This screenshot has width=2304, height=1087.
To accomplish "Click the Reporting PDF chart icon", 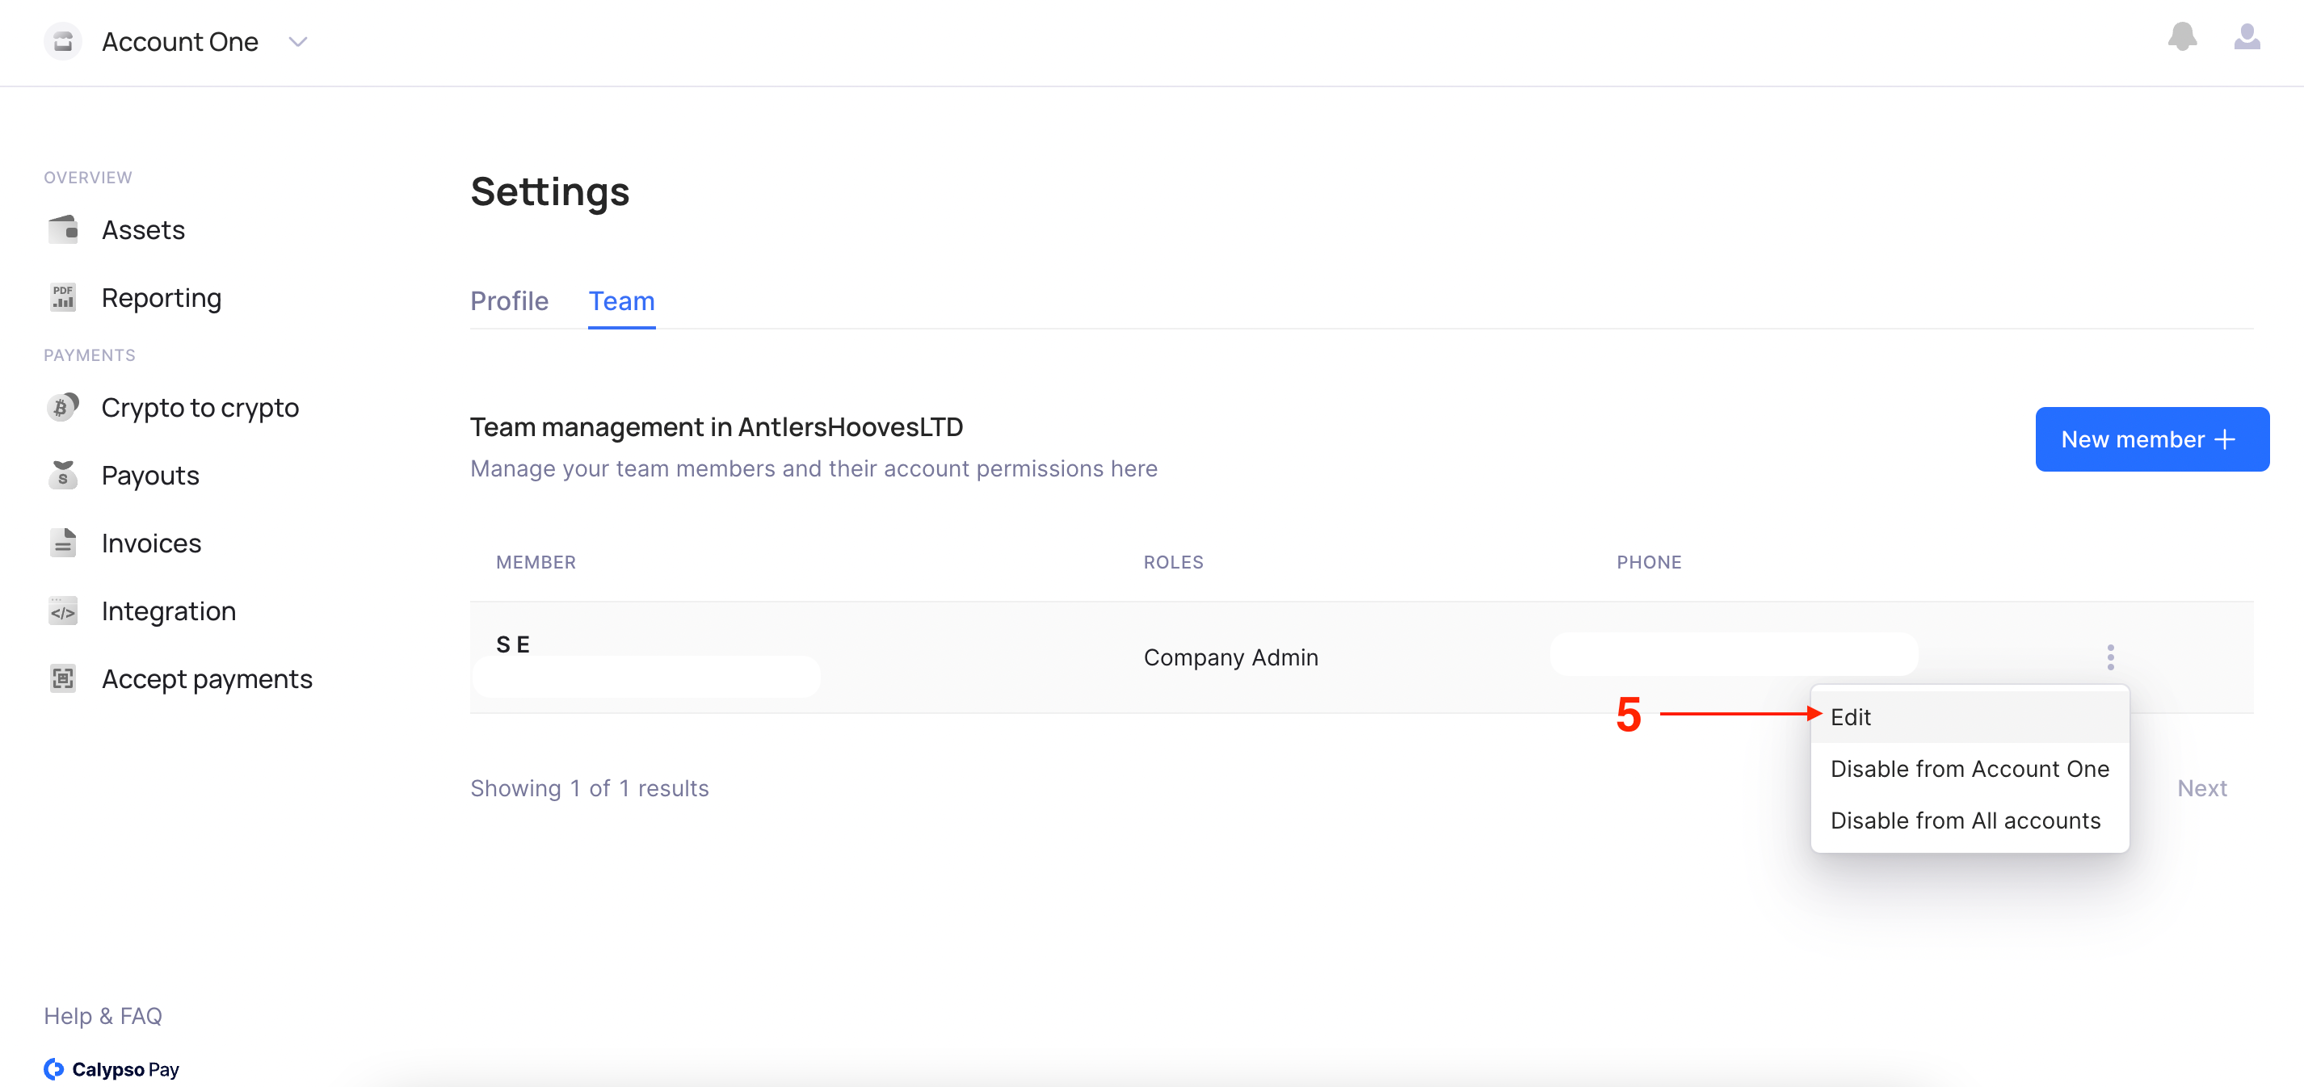I will click(x=63, y=297).
